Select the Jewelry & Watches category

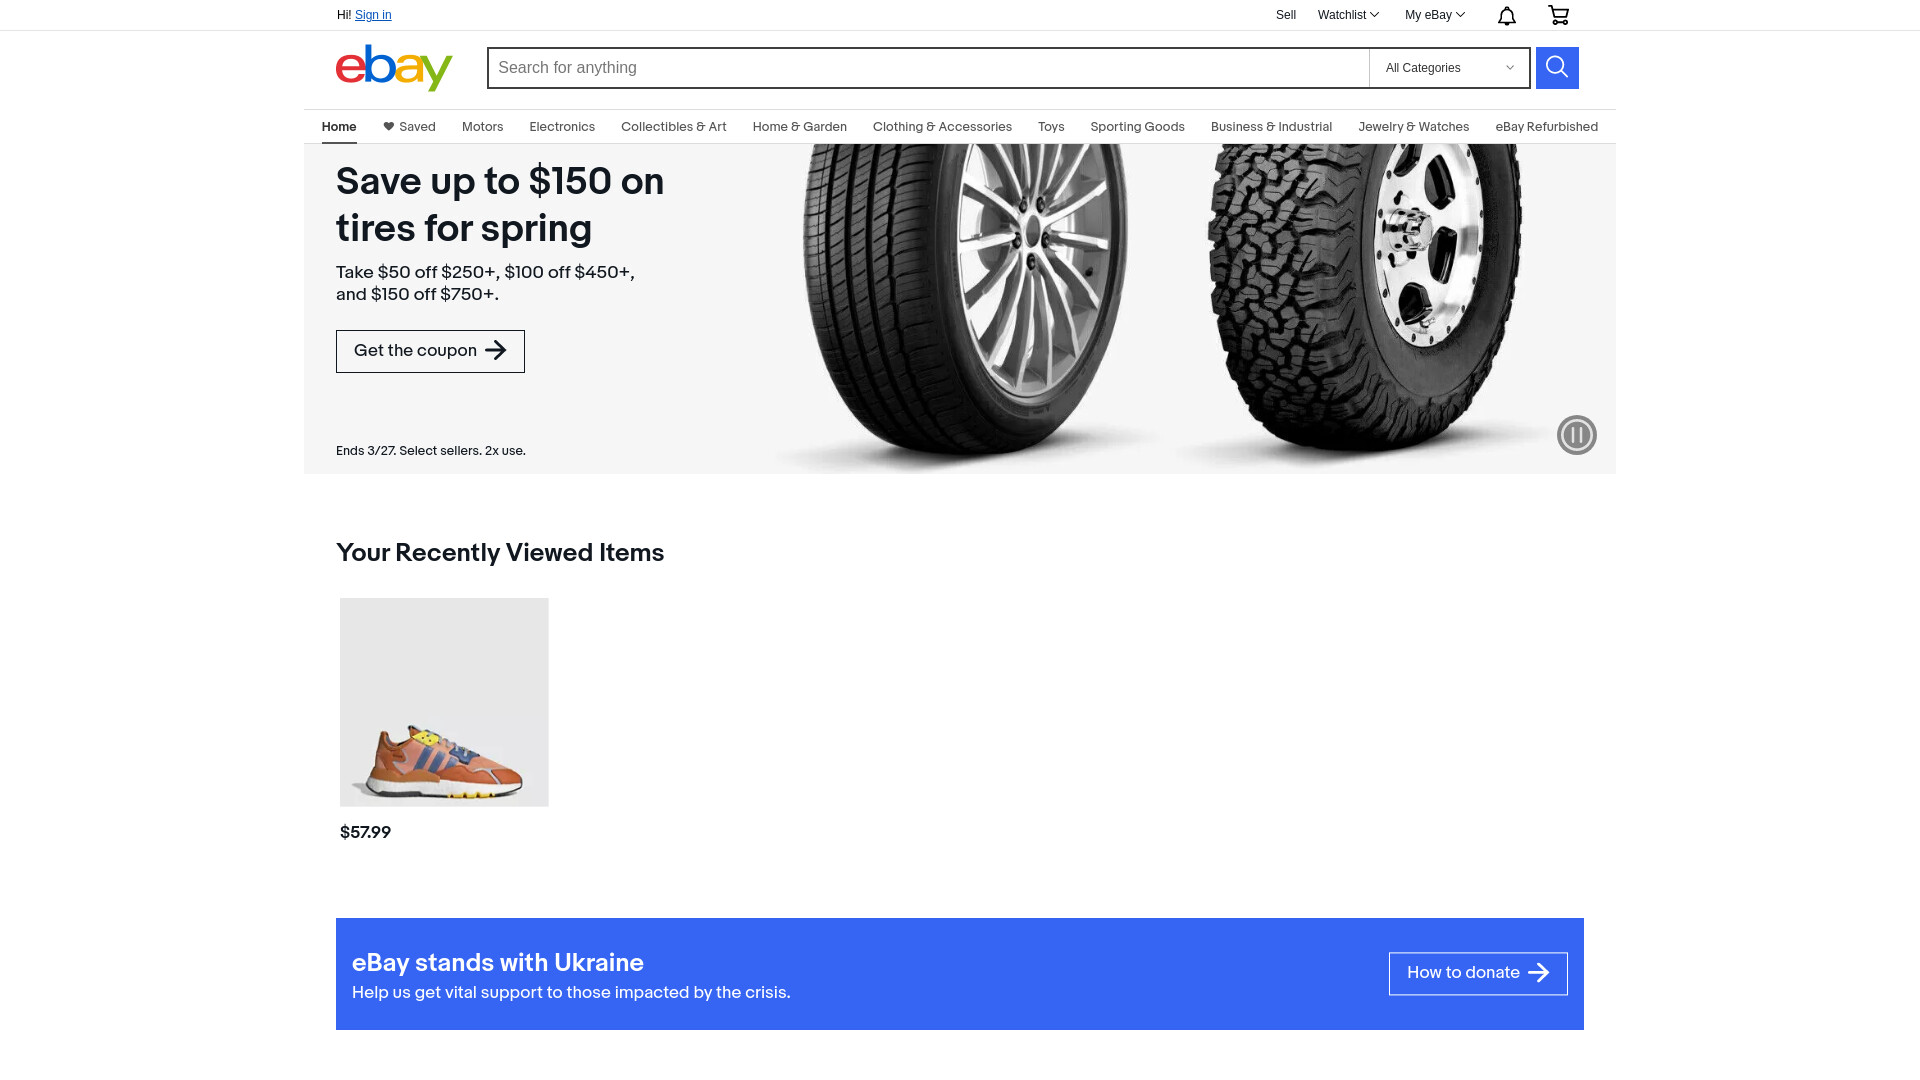click(1413, 127)
